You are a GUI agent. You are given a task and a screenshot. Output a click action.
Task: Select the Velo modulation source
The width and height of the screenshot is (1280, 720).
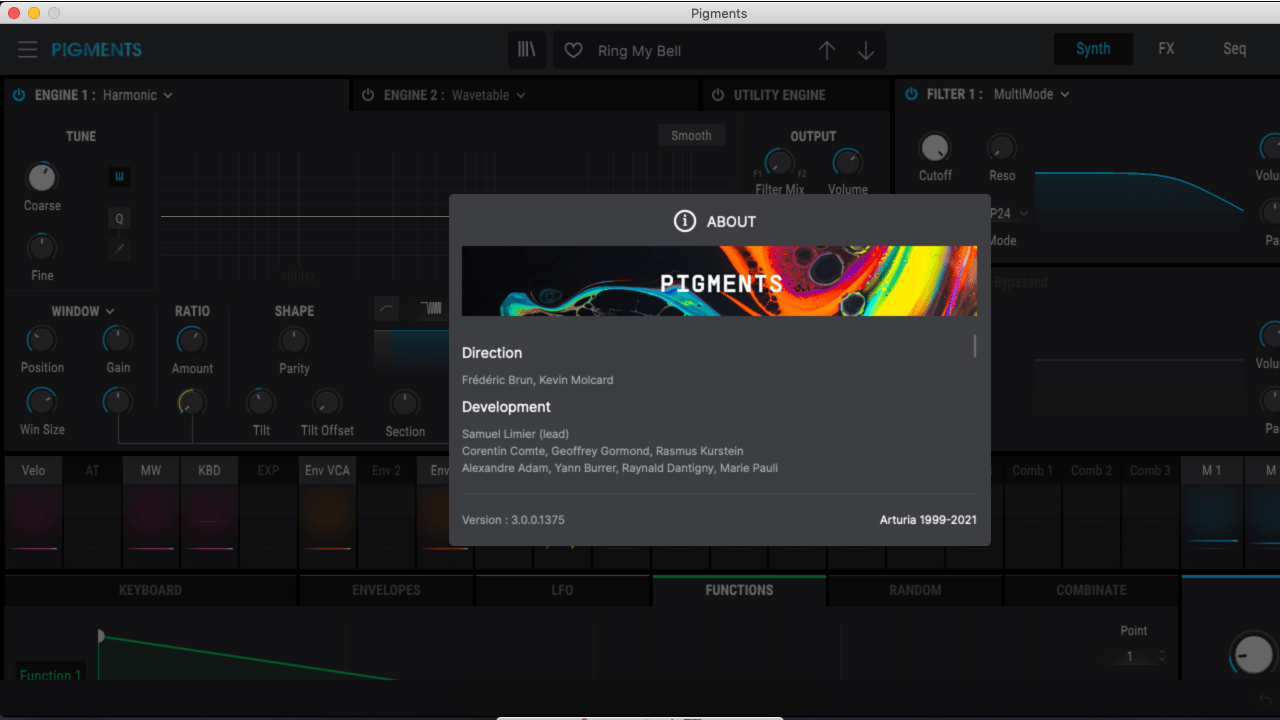[x=33, y=470]
